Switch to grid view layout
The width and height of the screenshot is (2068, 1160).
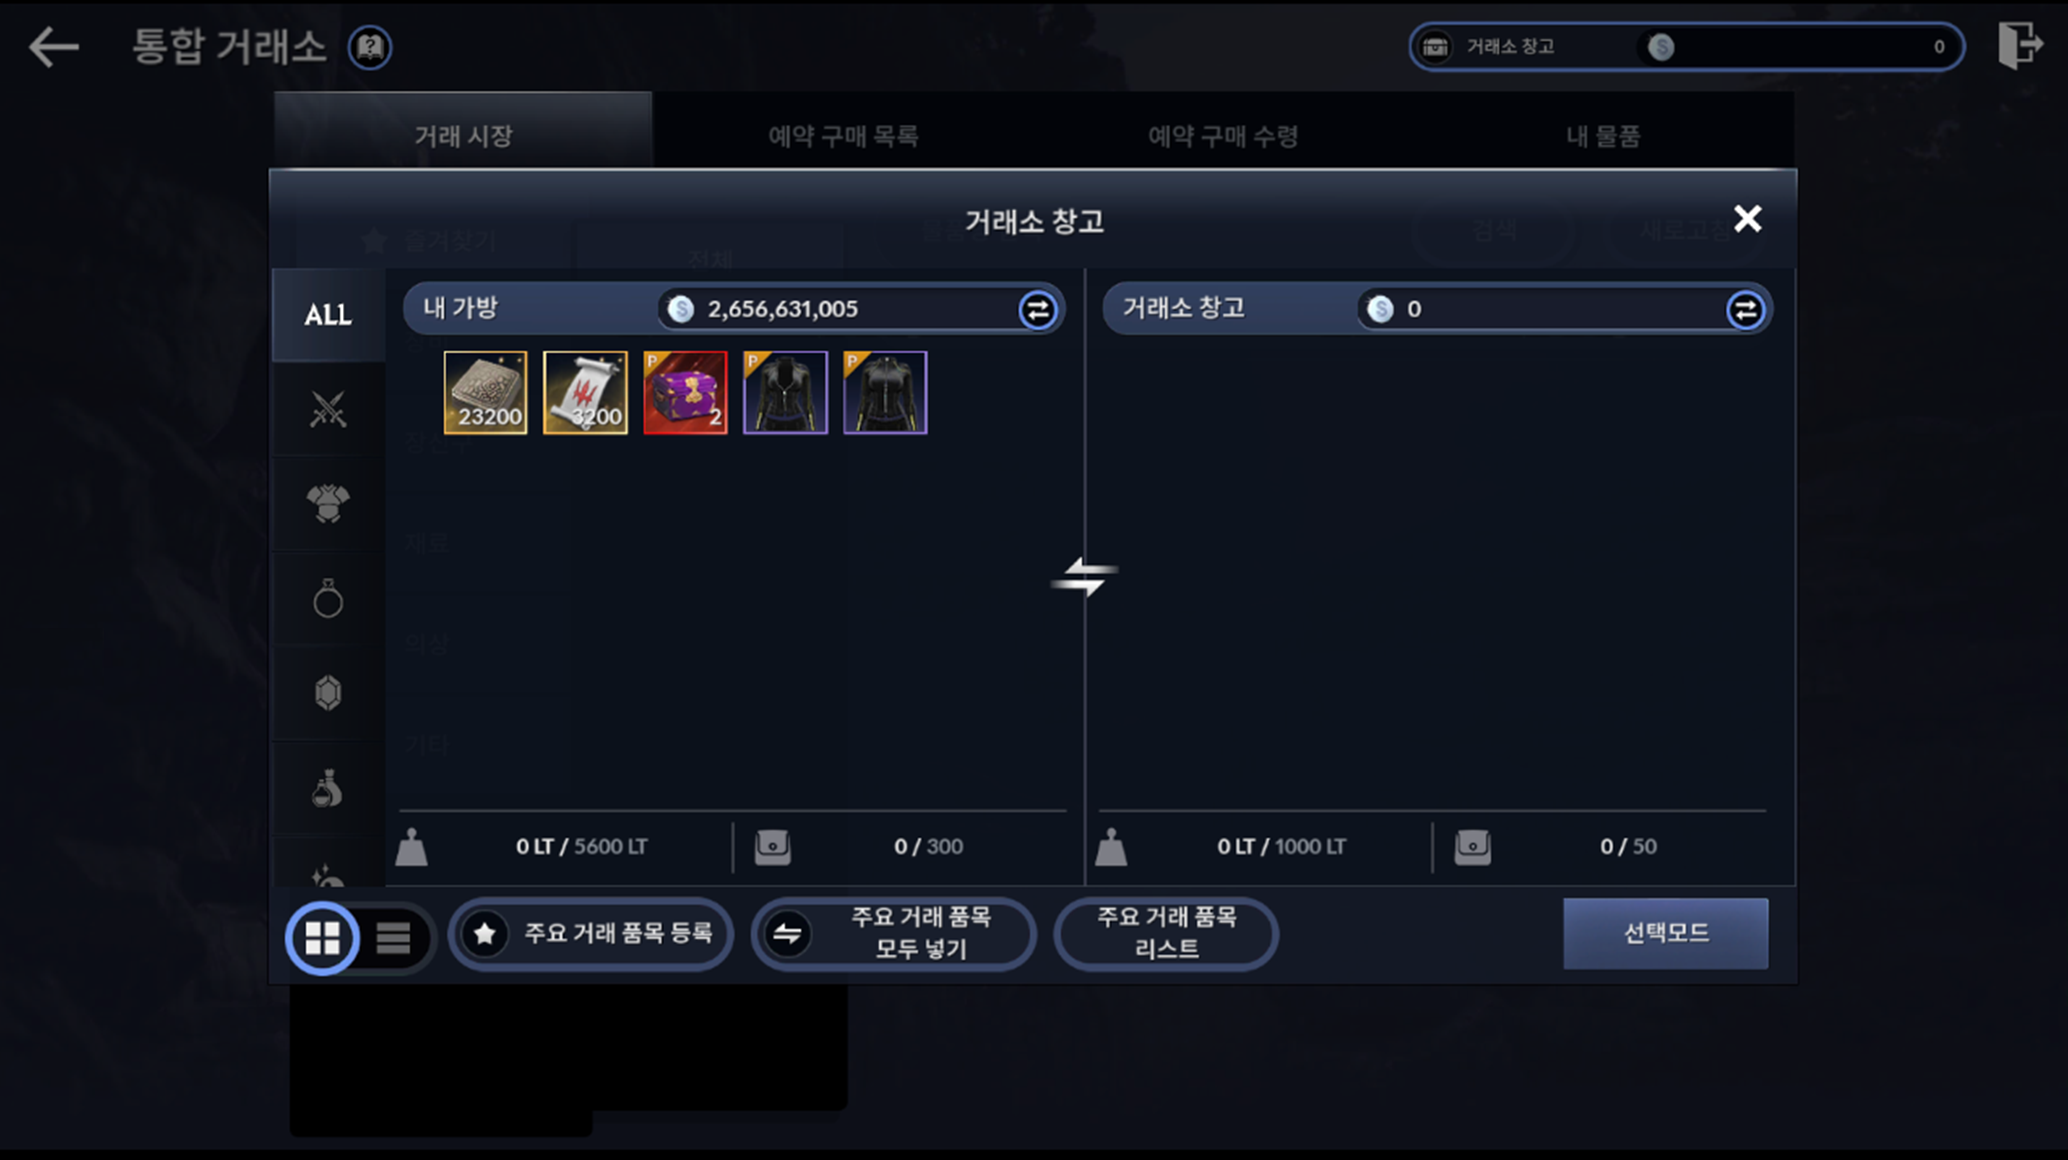click(x=322, y=938)
